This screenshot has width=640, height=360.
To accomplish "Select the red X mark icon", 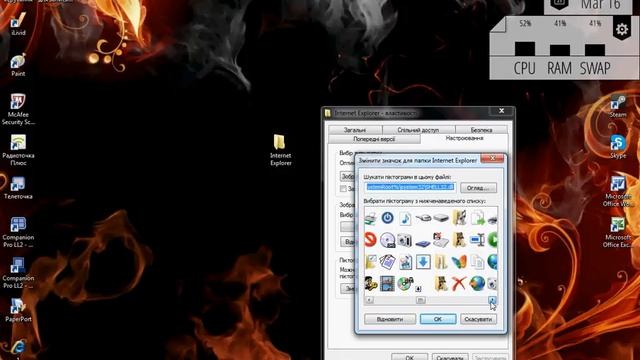I will [x=459, y=283].
